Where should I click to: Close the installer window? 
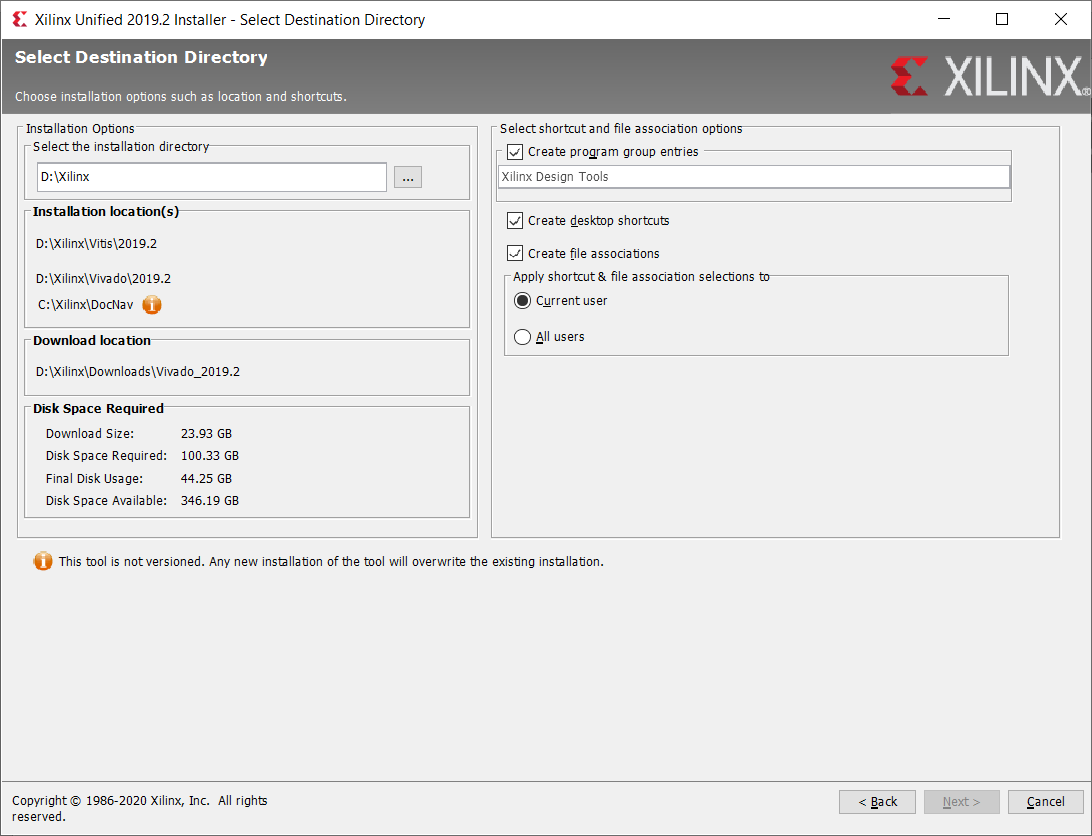(x=1061, y=20)
